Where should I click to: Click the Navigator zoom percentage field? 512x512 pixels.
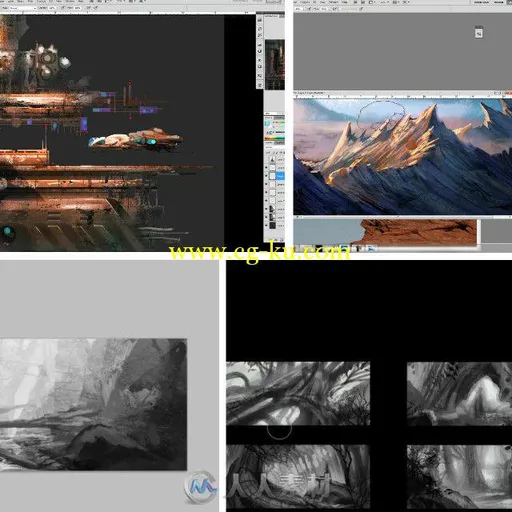[x=269, y=113]
